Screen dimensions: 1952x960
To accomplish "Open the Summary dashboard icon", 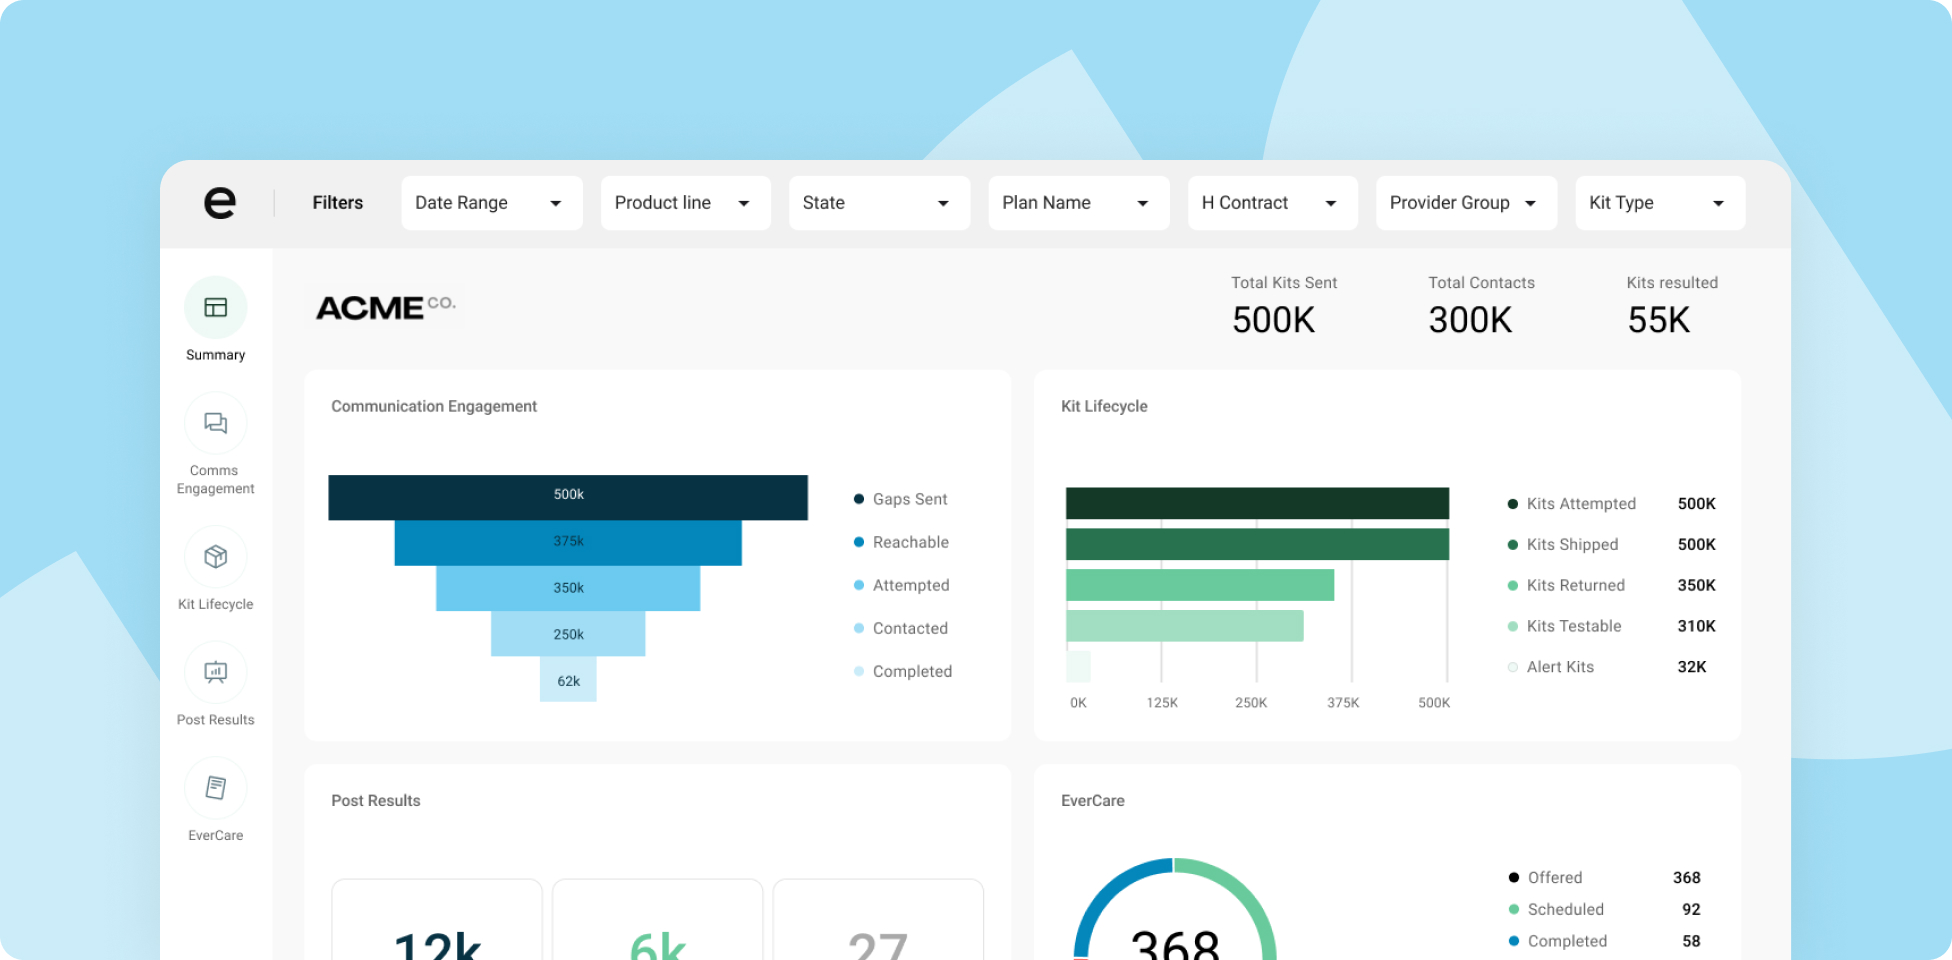I will [216, 307].
